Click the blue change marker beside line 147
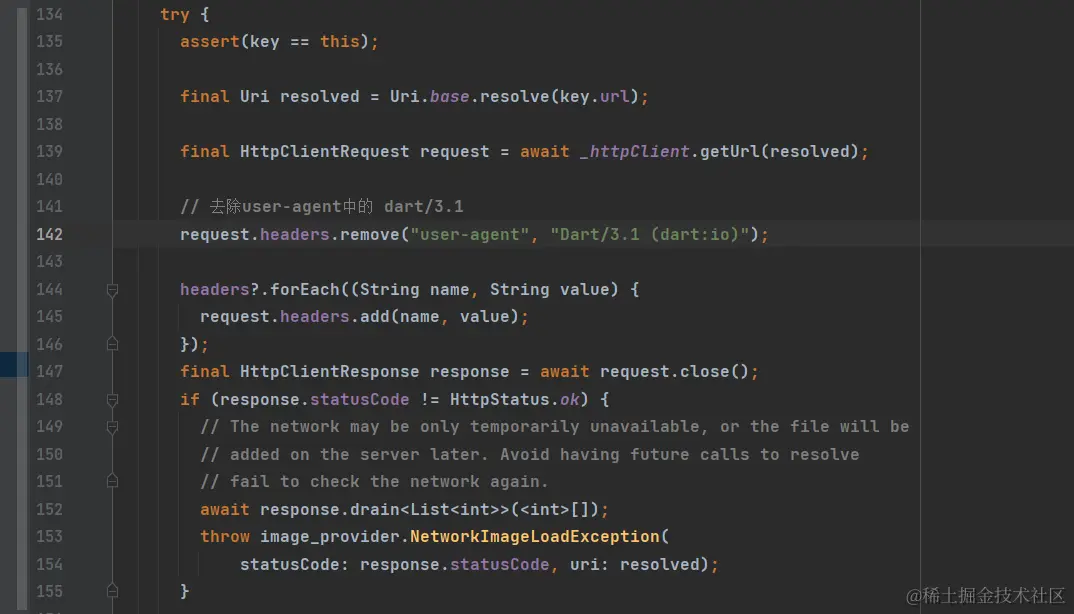 14,365
